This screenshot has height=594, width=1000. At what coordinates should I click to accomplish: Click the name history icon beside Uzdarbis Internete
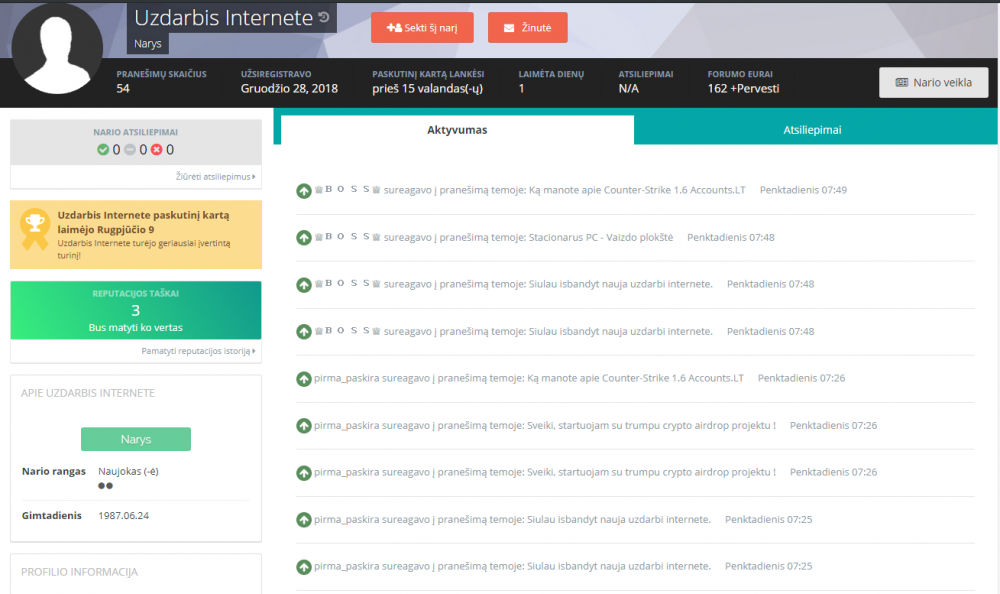pyautogui.click(x=323, y=18)
